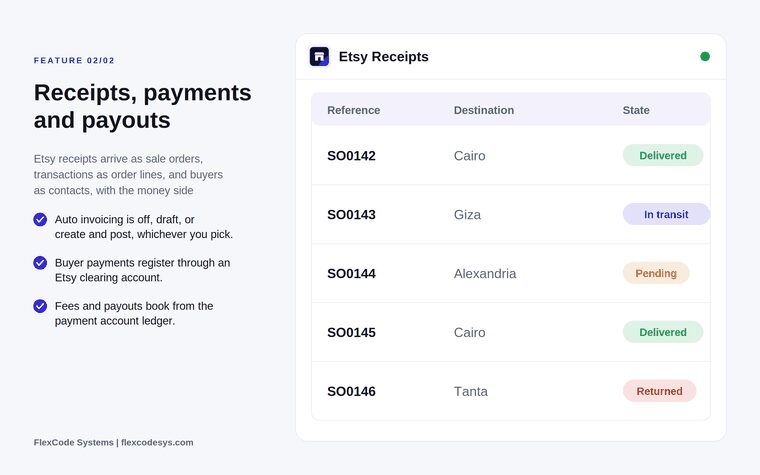Screen dimensions: 760x475
Task: Click the Tanta destination cell
Action: (471, 392)
